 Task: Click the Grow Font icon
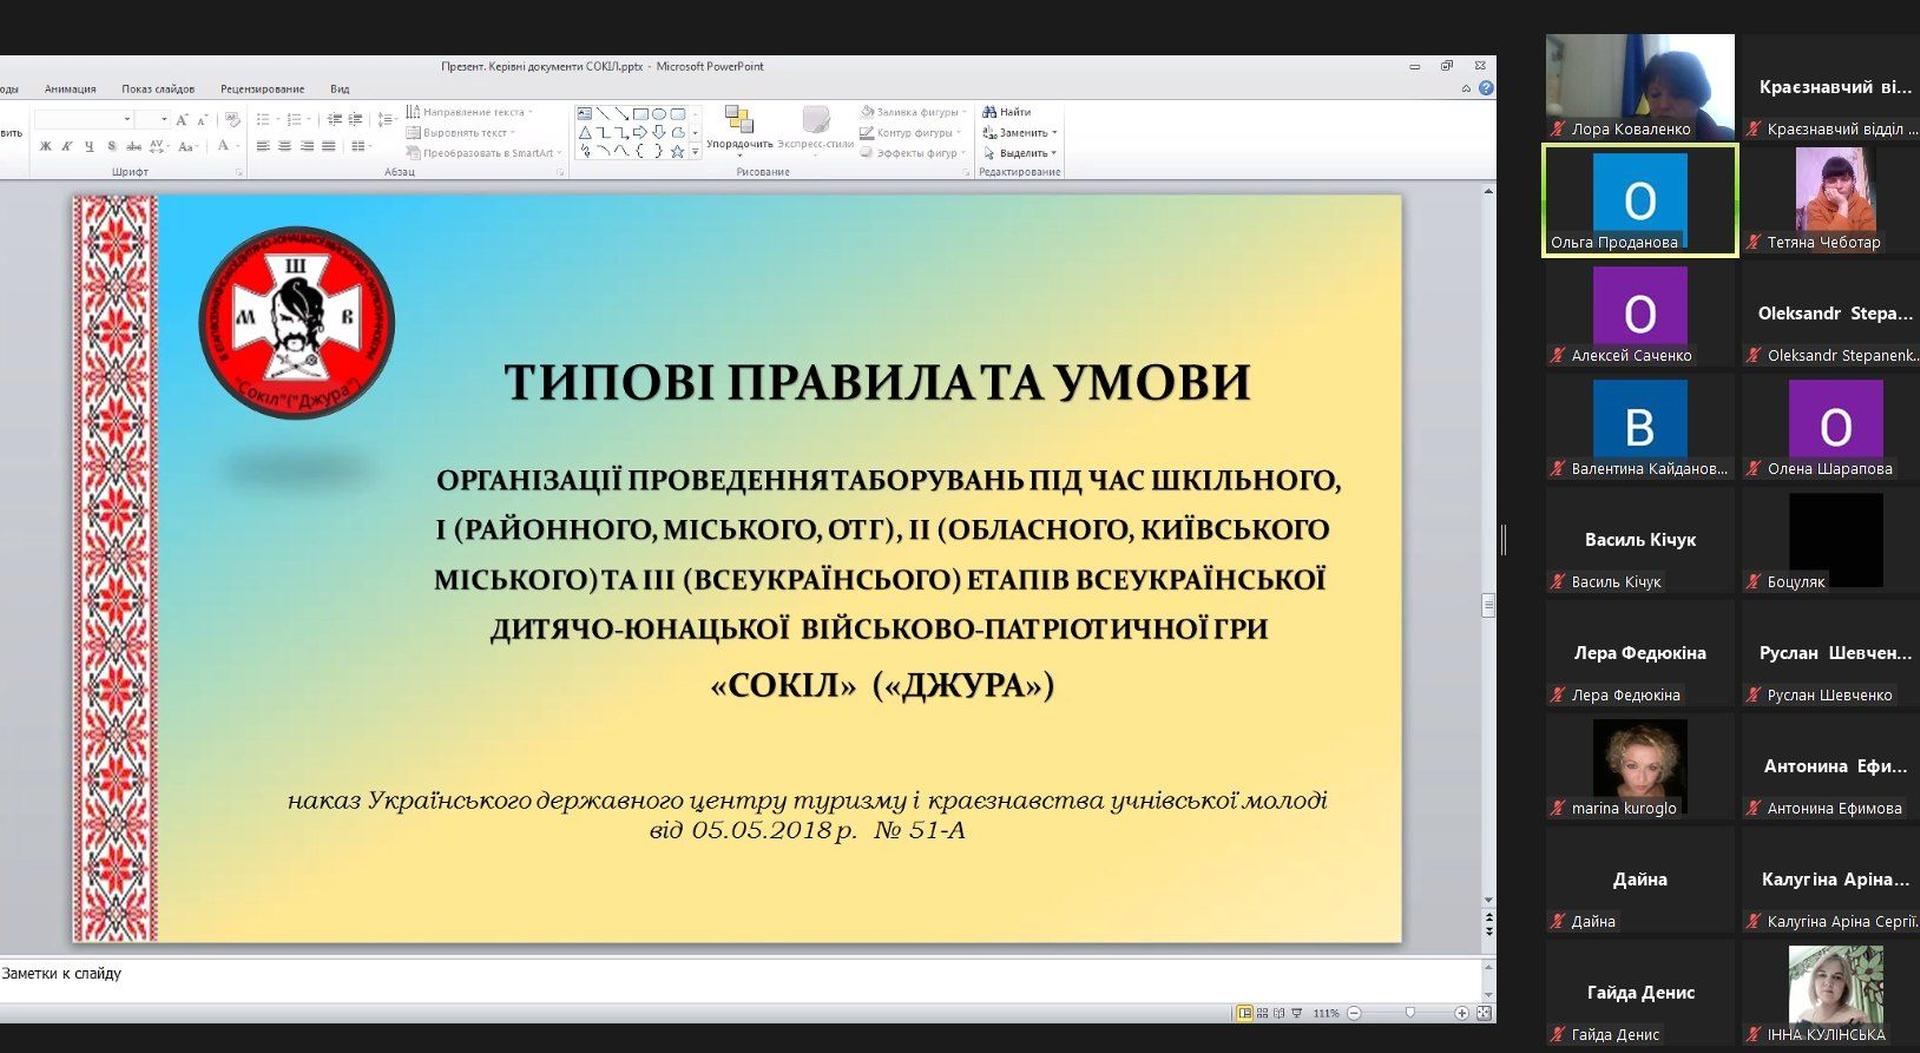(x=182, y=120)
